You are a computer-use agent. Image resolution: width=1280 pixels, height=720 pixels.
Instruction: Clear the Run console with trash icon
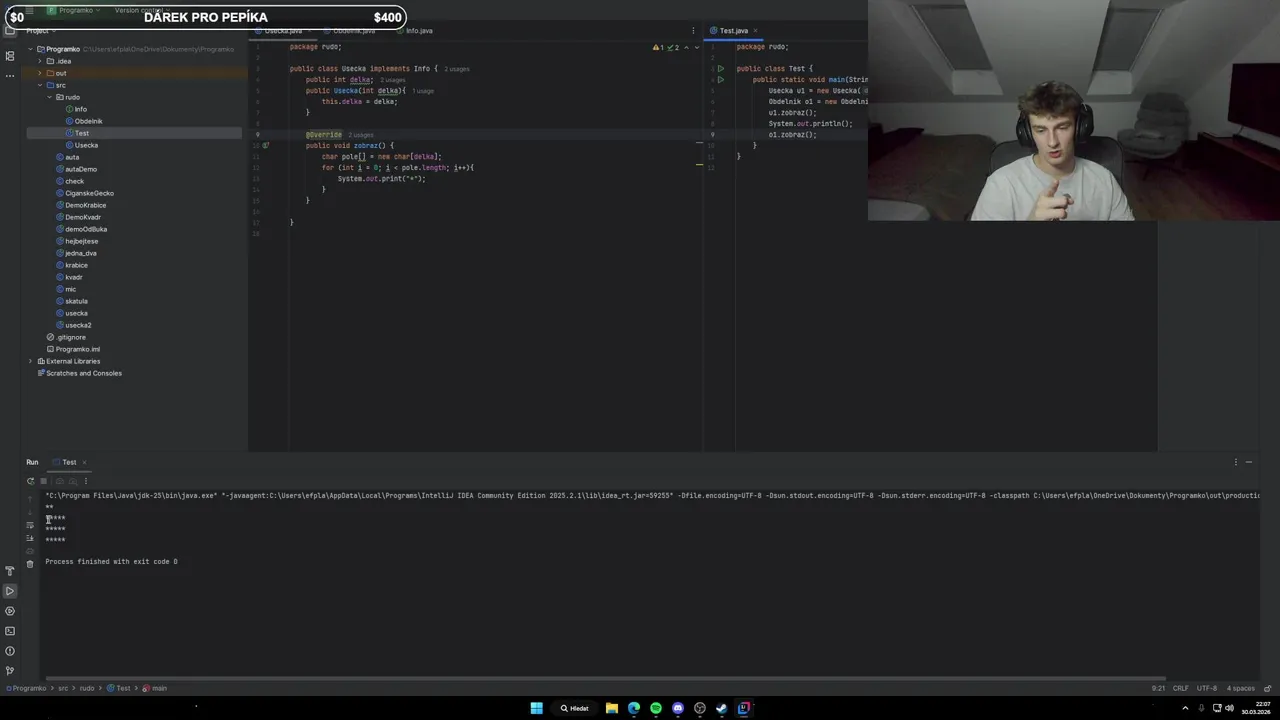pyautogui.click(x=30, y=564)
